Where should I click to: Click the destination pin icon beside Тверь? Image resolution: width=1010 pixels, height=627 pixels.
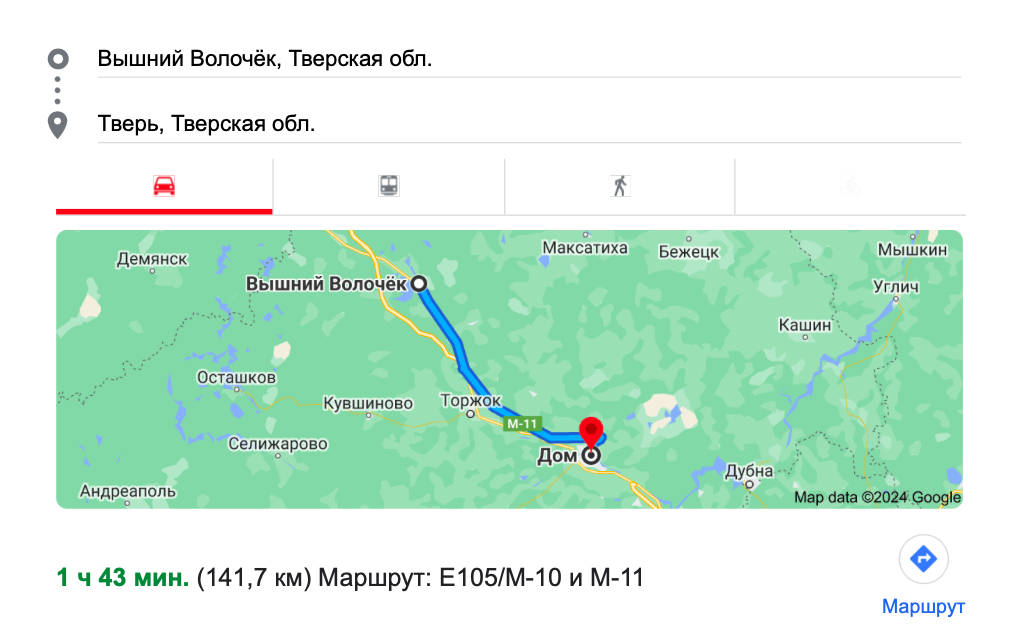58,126
